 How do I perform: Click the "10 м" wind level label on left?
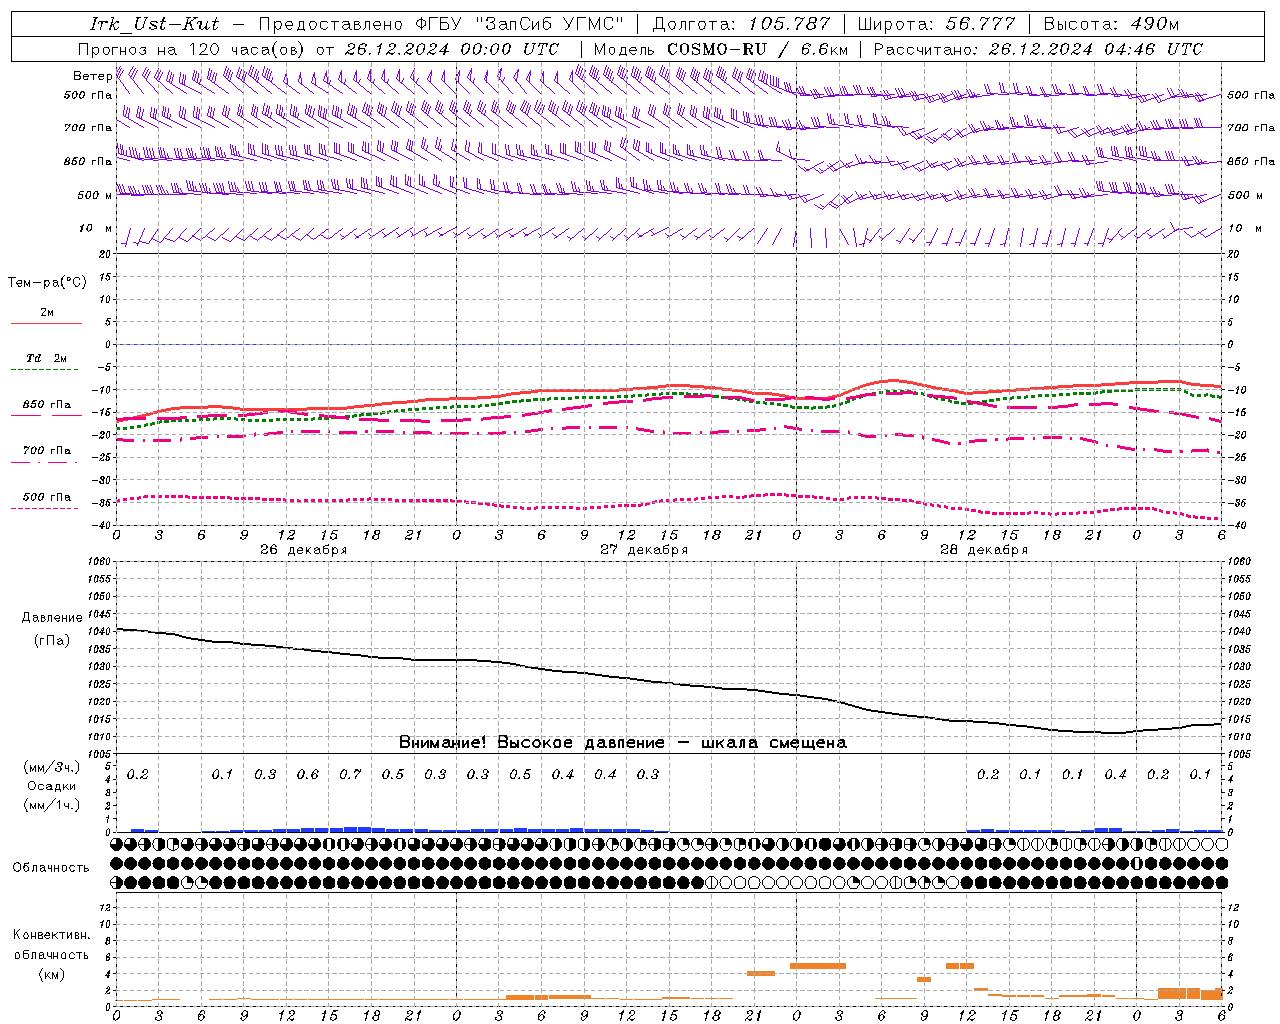tap(95, 229)
